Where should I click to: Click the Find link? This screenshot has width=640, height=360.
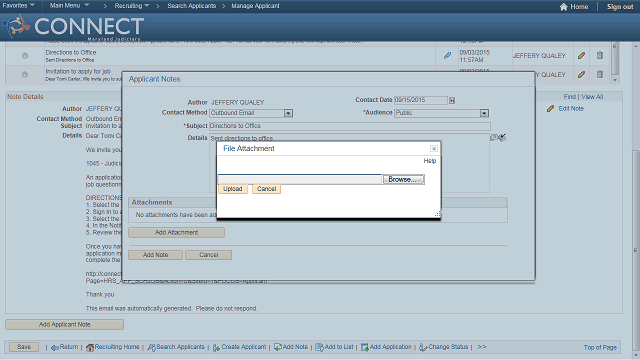569,97
